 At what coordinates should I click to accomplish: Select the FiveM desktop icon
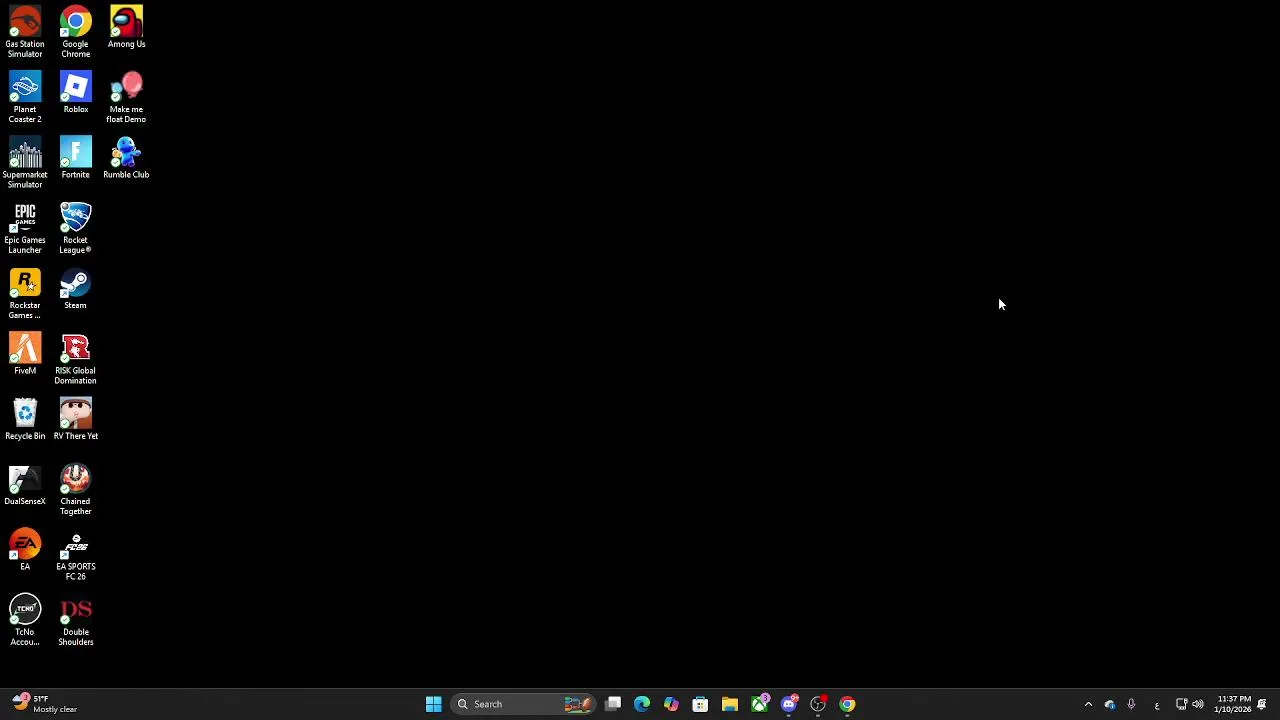25,353
